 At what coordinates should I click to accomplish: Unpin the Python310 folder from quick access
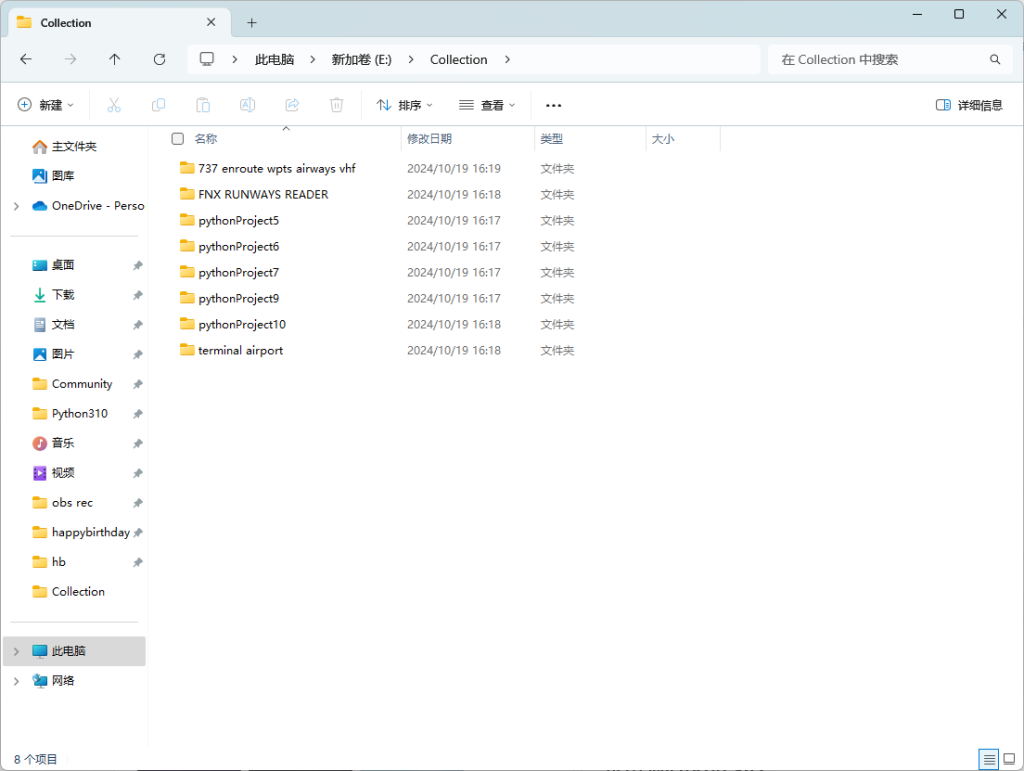pos(137,414)
